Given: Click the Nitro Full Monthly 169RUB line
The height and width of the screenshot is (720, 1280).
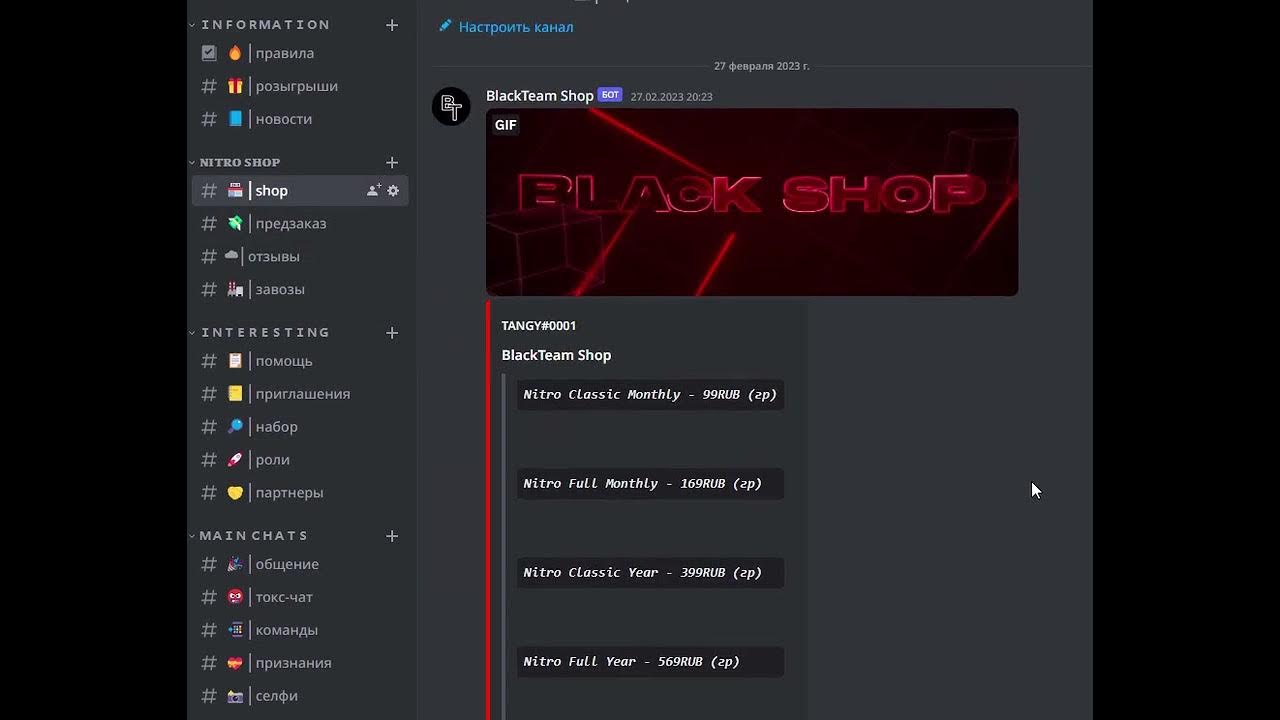Looking at the screenshot, I should coord(650,484).
